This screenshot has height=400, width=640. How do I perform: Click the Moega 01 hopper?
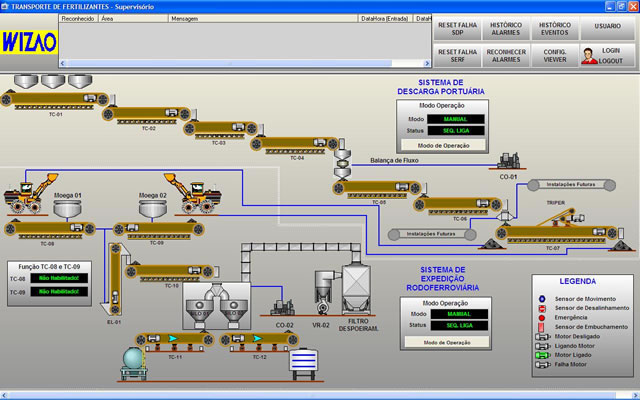click(x=67, y=210)
